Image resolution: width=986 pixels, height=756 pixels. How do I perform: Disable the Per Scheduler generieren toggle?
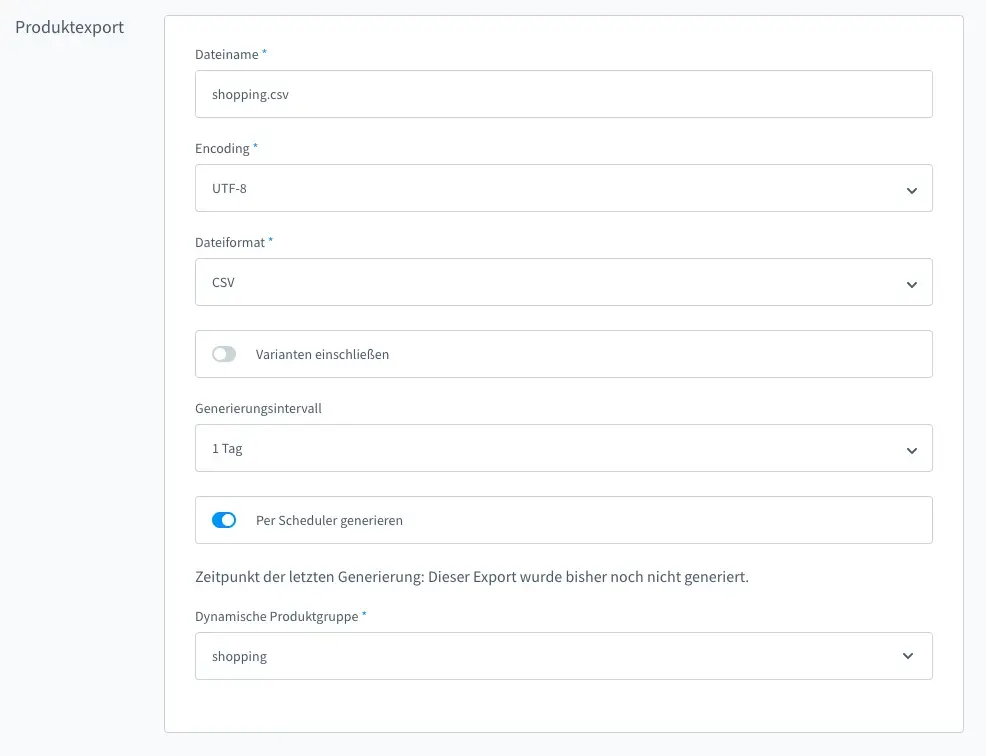click(224, 520)
